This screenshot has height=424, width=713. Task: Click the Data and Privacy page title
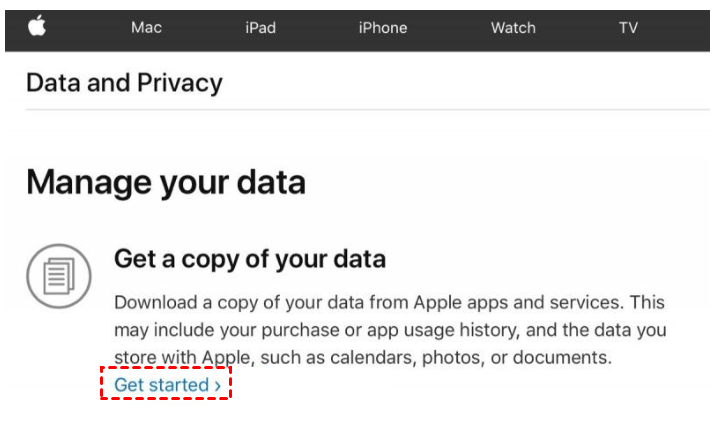pyautogui.click(x=124, y=83)
